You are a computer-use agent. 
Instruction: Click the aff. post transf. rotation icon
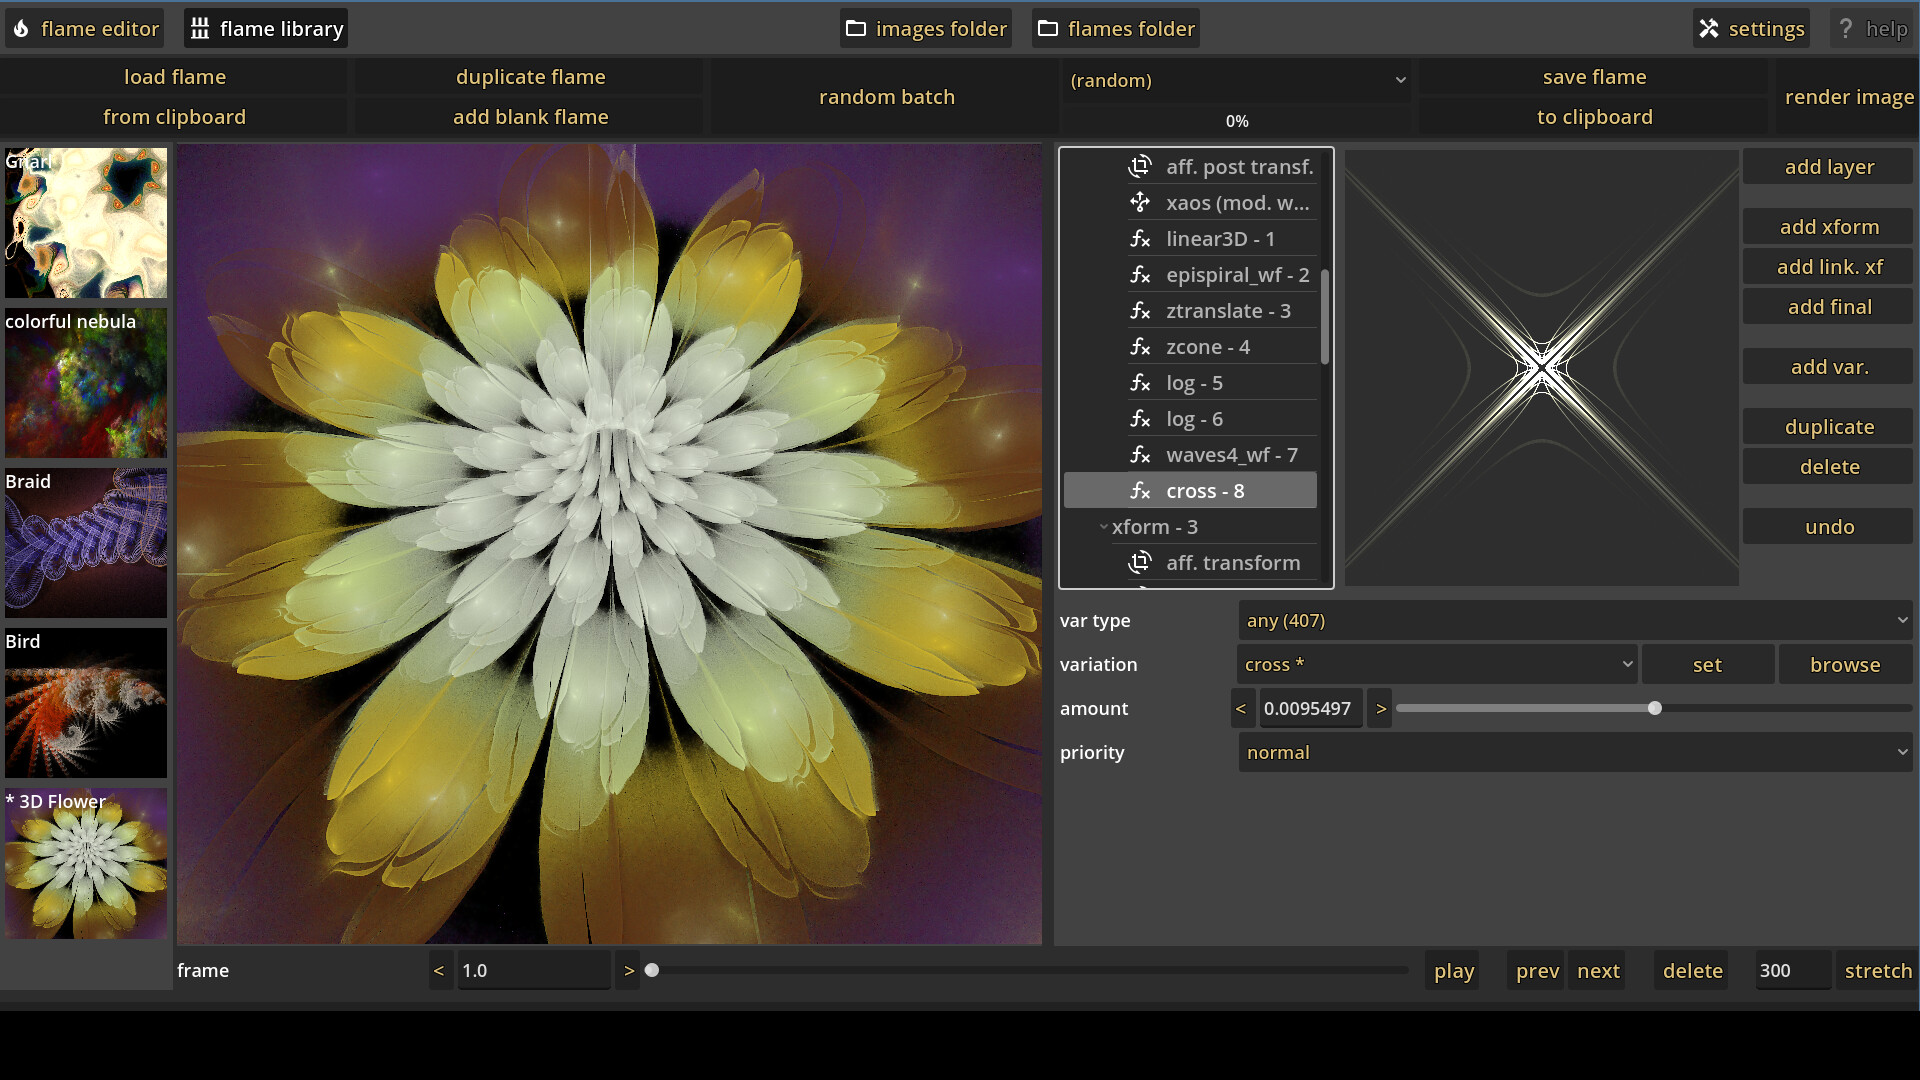[1140, 166]
